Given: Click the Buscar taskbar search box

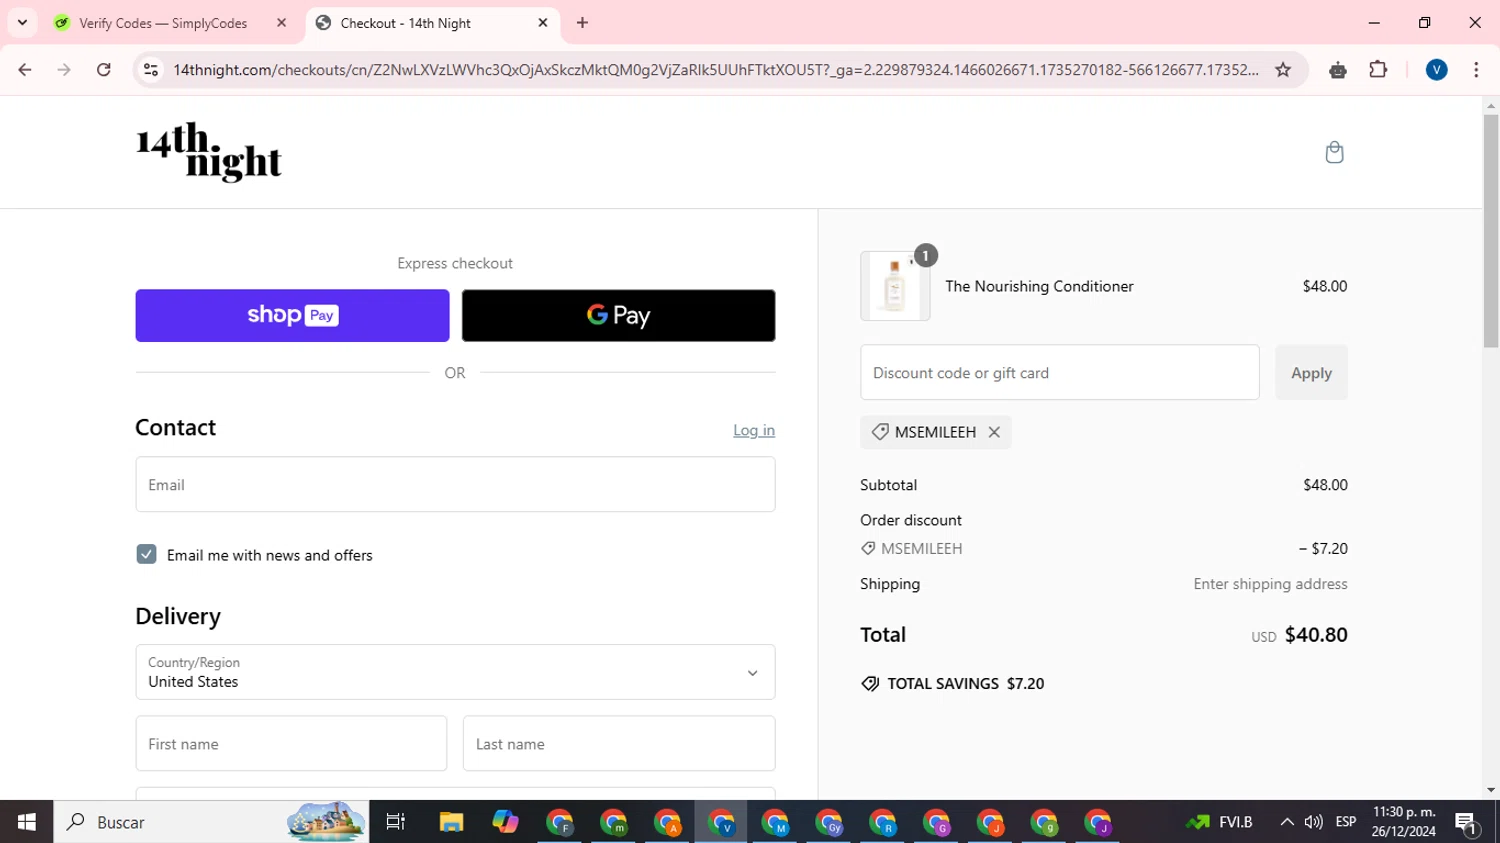Looking at the screenshot, I should click(x=211, y=822).
